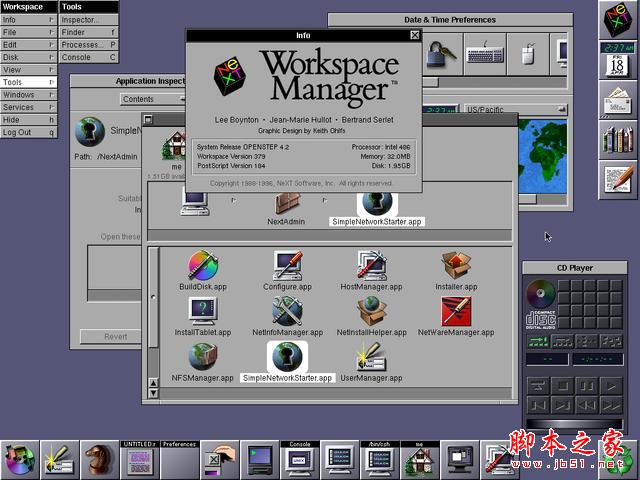Open the Disk submenu
This screenshot has width=640, height=480.
(x=29, y=57)
